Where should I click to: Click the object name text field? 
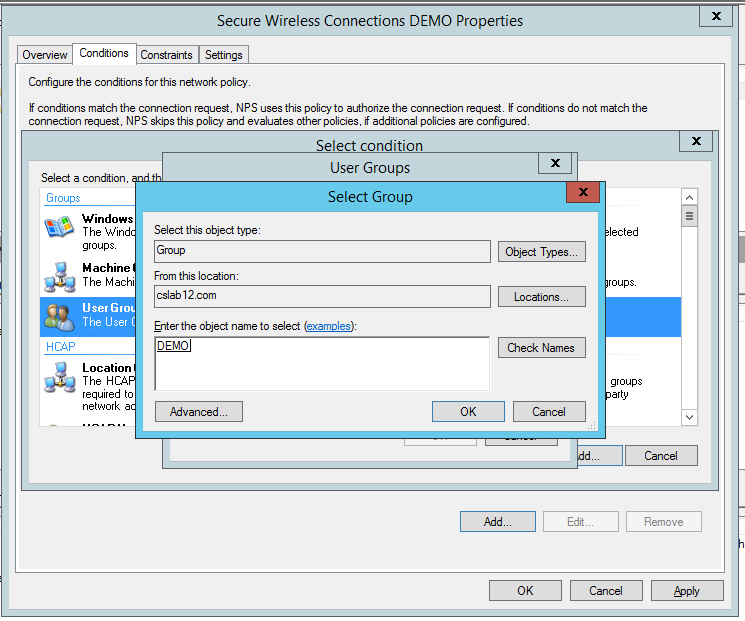tap(321, 364)
